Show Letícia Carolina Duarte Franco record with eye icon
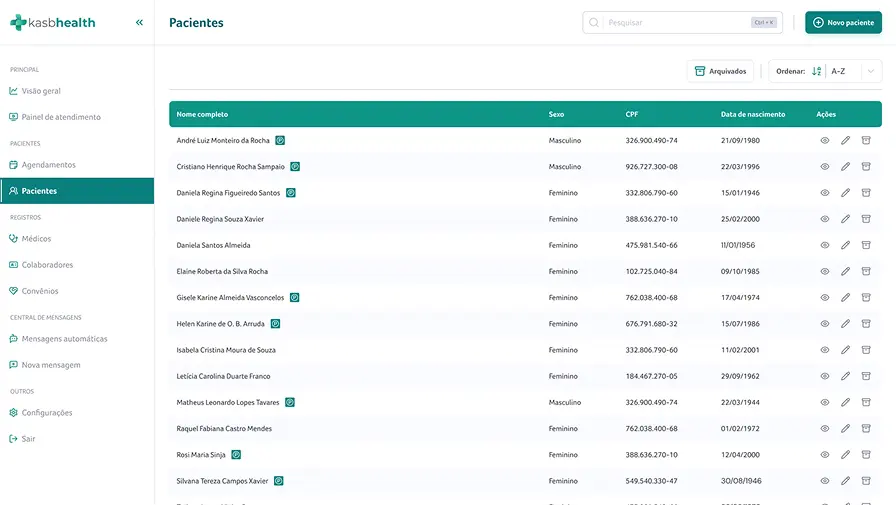This screenshot has width=896, height=506. click(825, 376)
